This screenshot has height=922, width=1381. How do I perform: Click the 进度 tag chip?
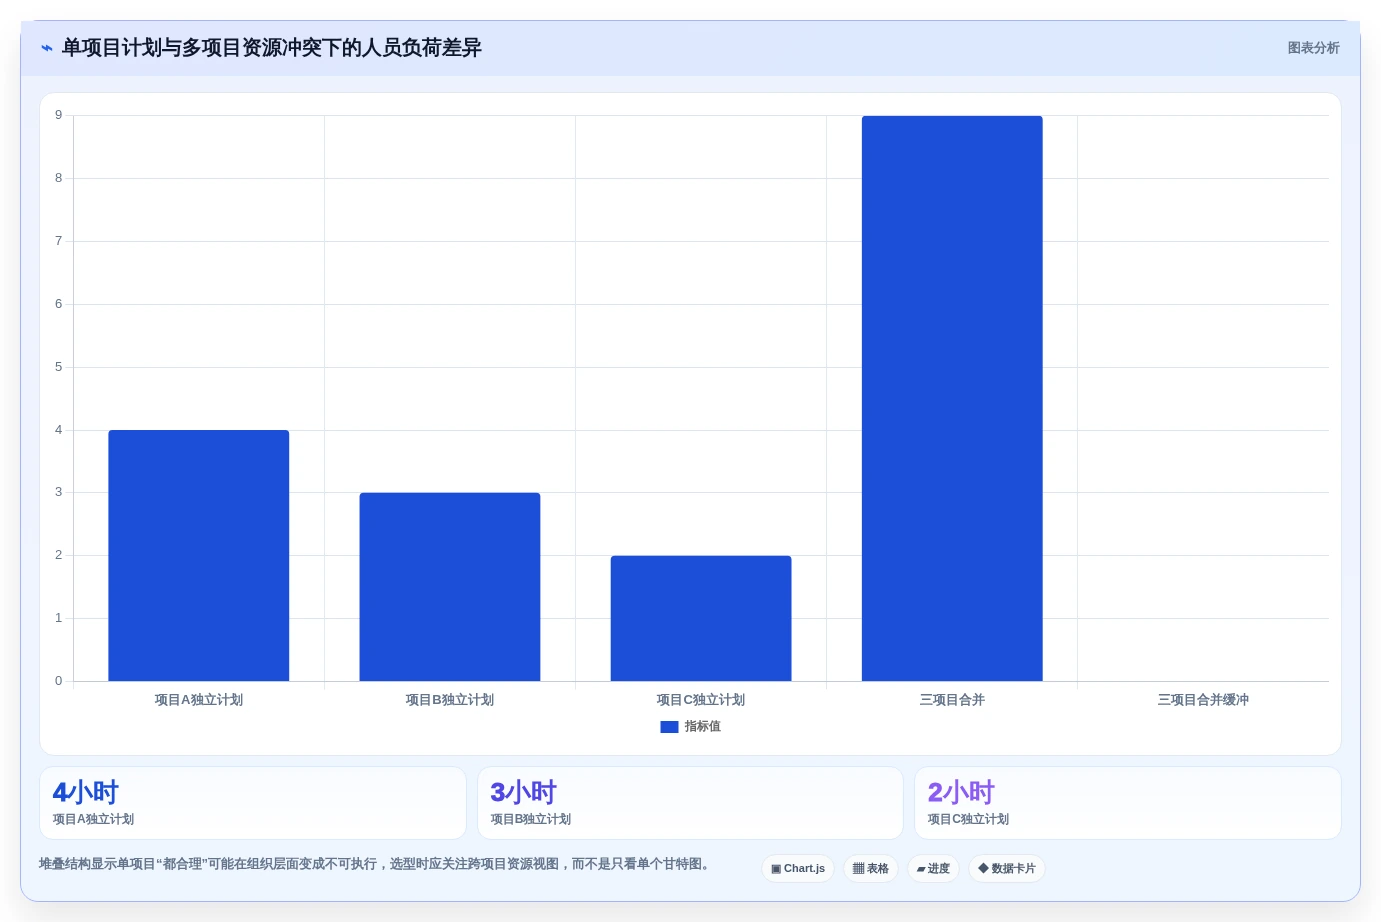[933, 868]
